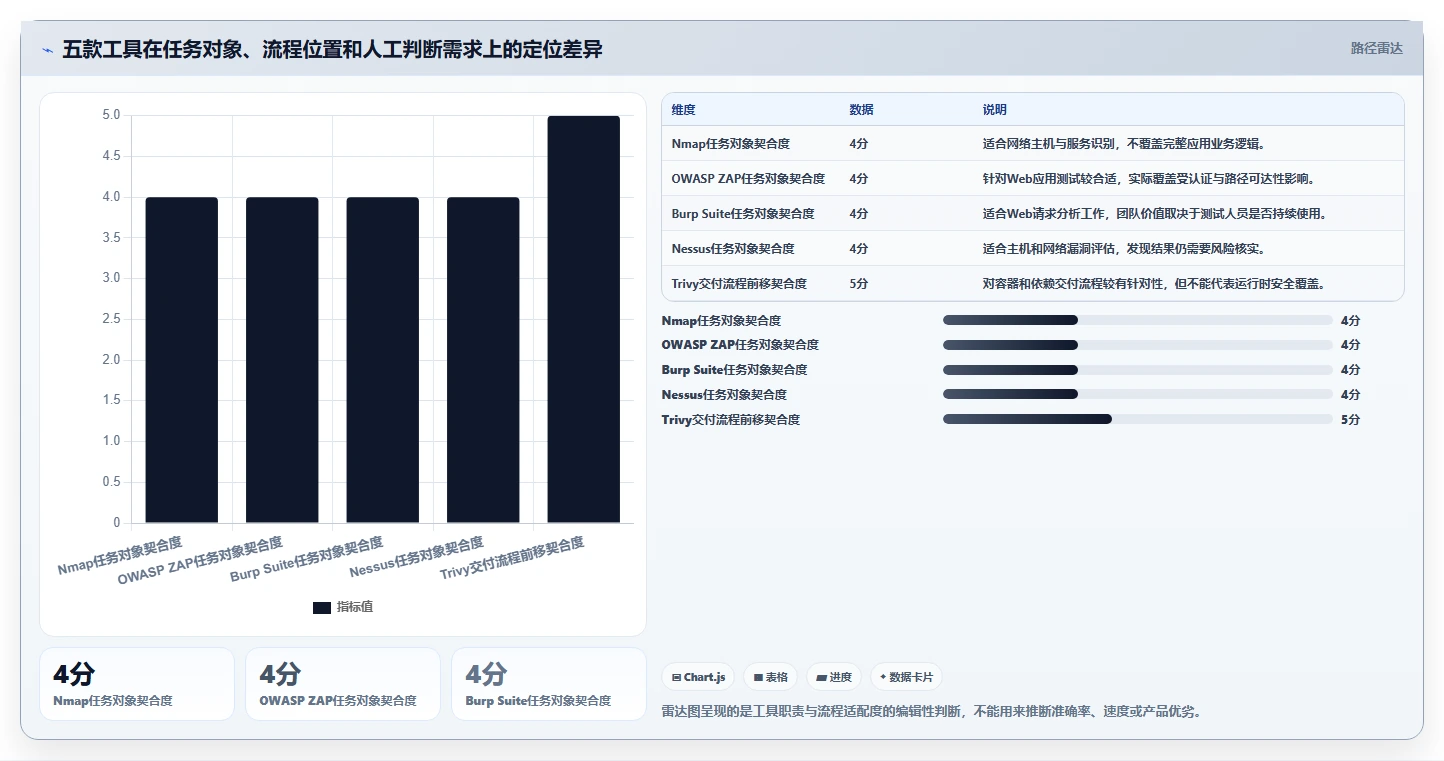
Task: Click the Nessus任务对象契合度 progress bar
Action: pos(1137,394)
